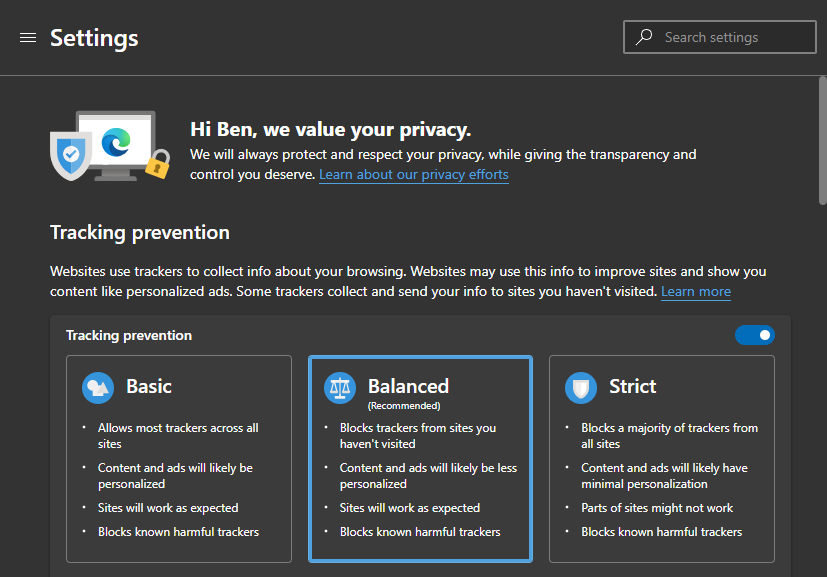Click Strict card's 'Blocks known harmful trackers'
Viewport: 827px width, 577px height.
coord(661,532)
